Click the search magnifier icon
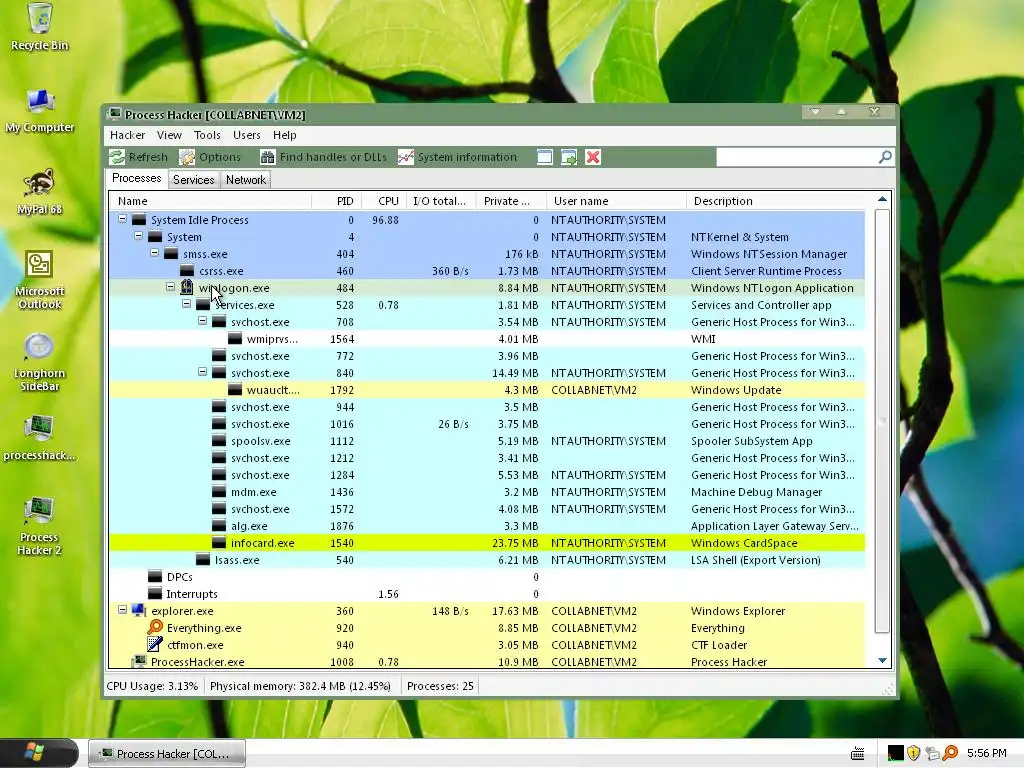Viewport: 1024px width, 768px height. coord(885,157)
